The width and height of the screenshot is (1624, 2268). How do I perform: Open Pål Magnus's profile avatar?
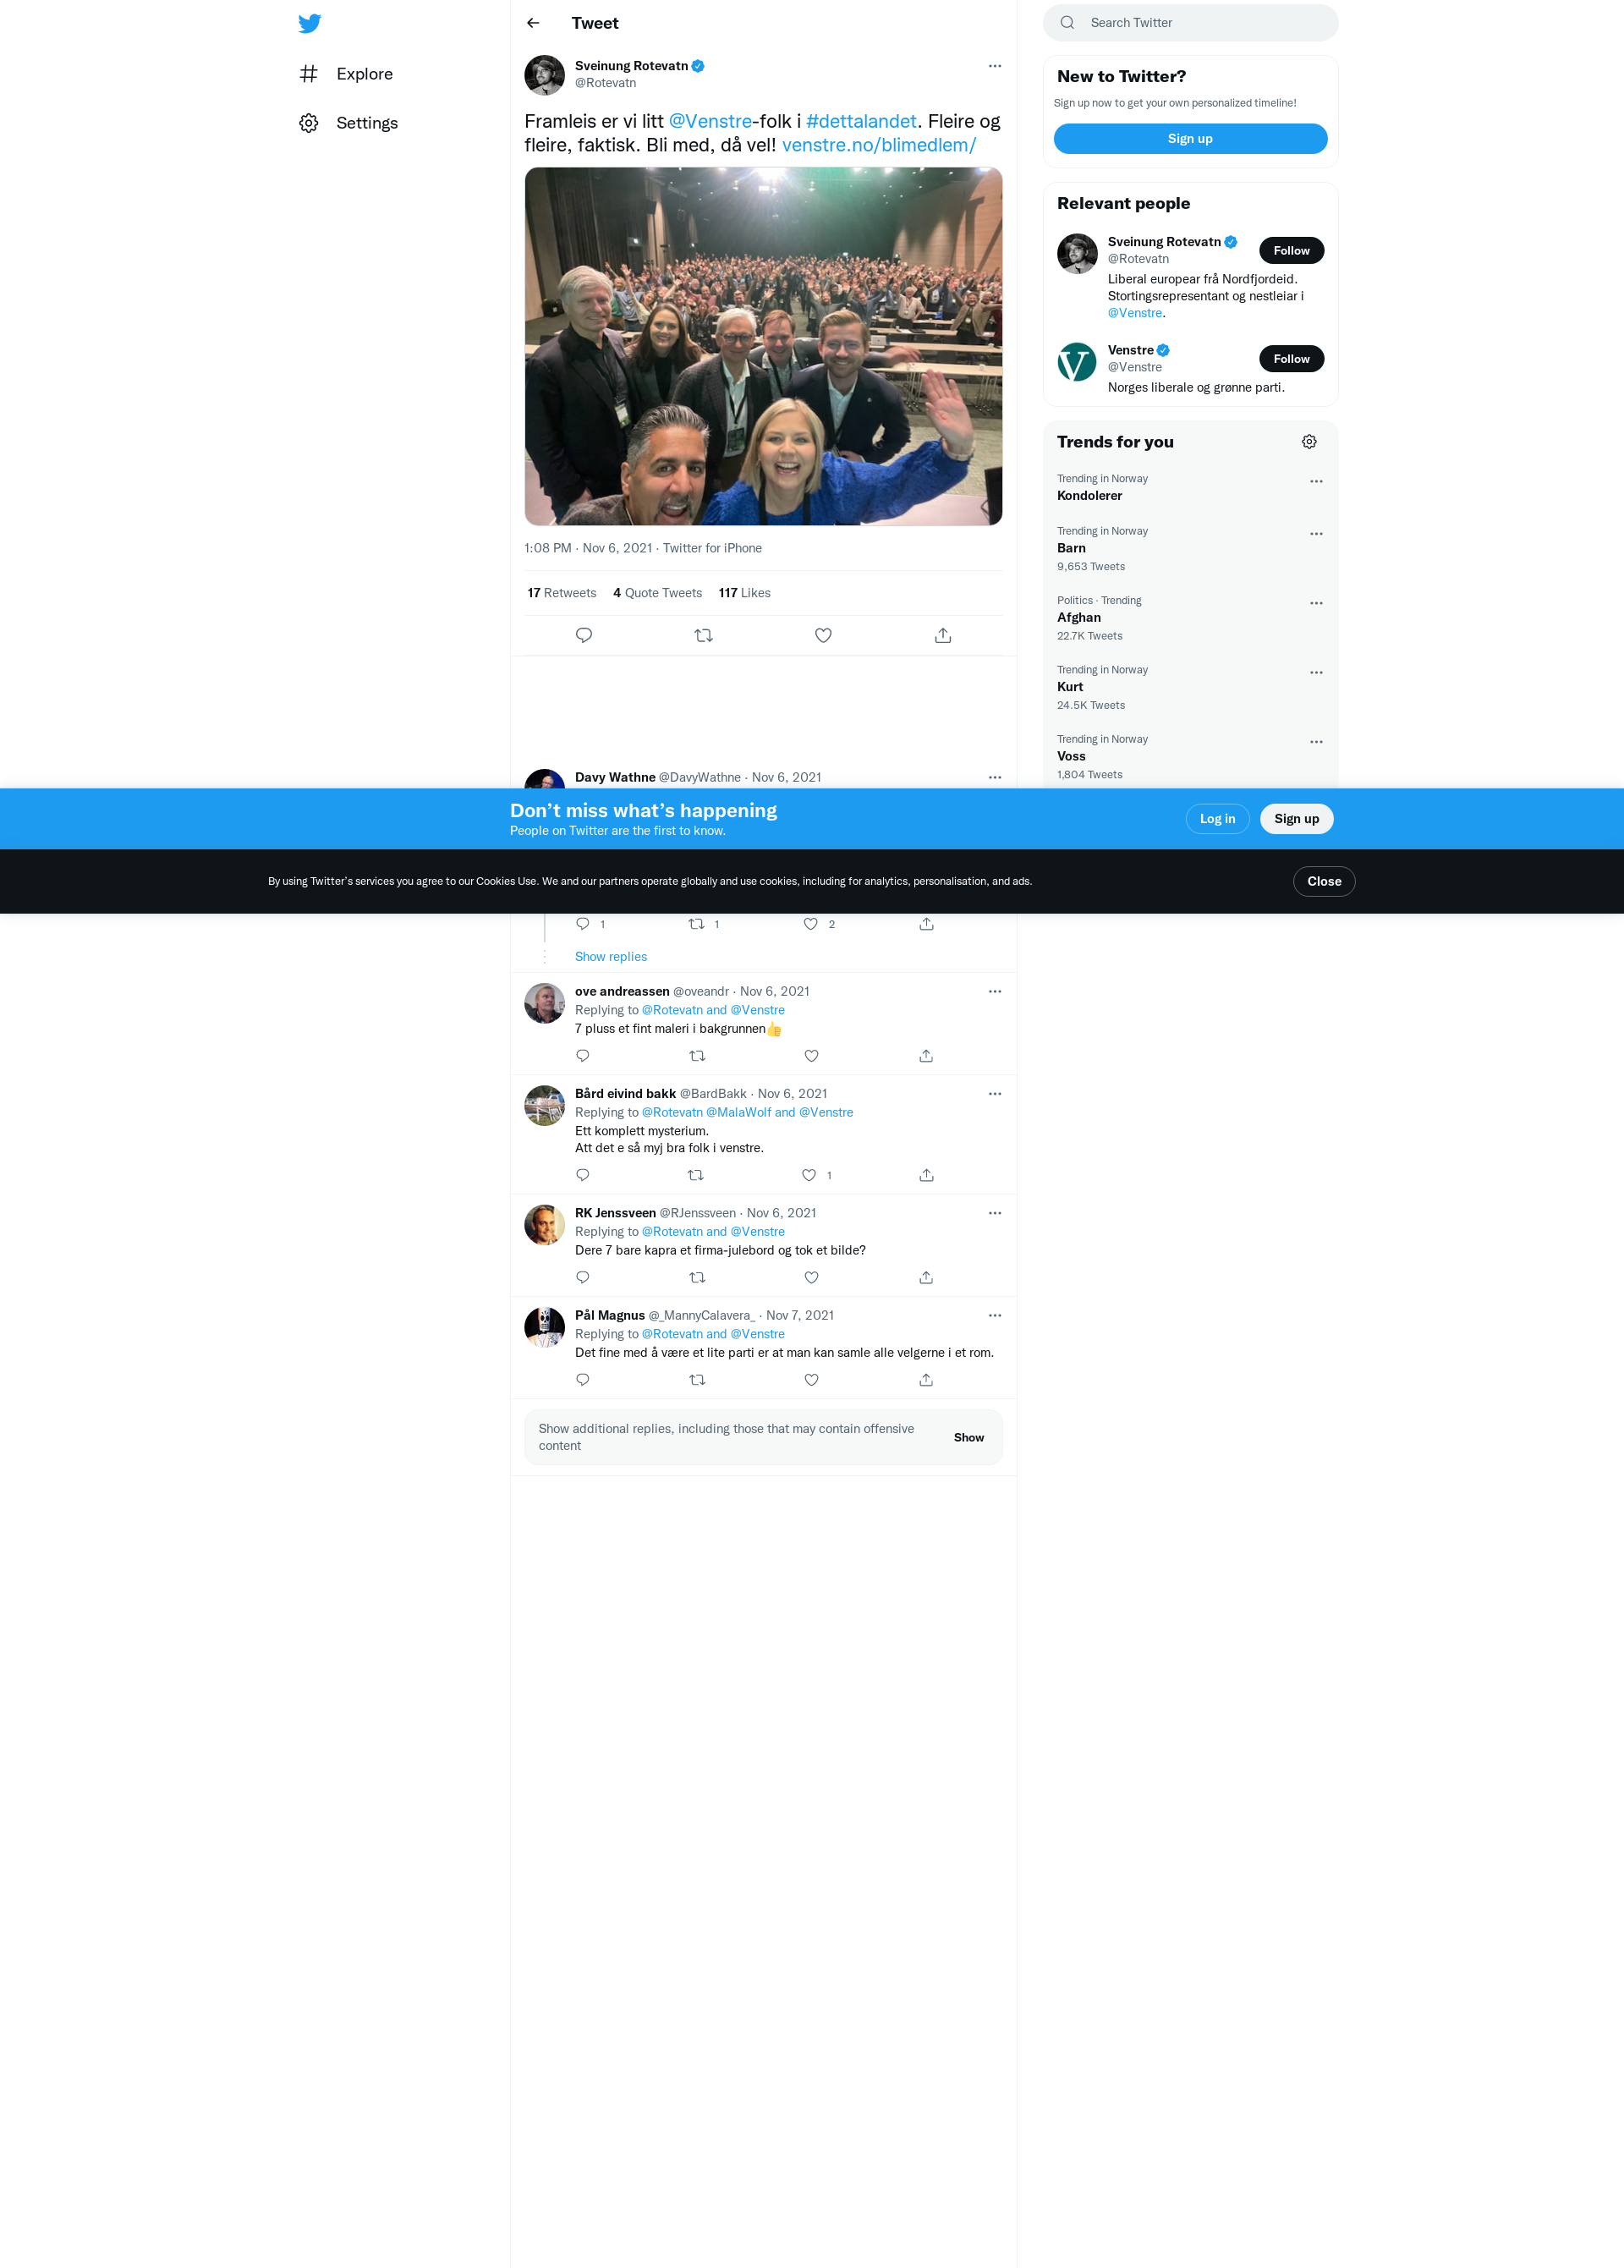[x=545, y=1328]
